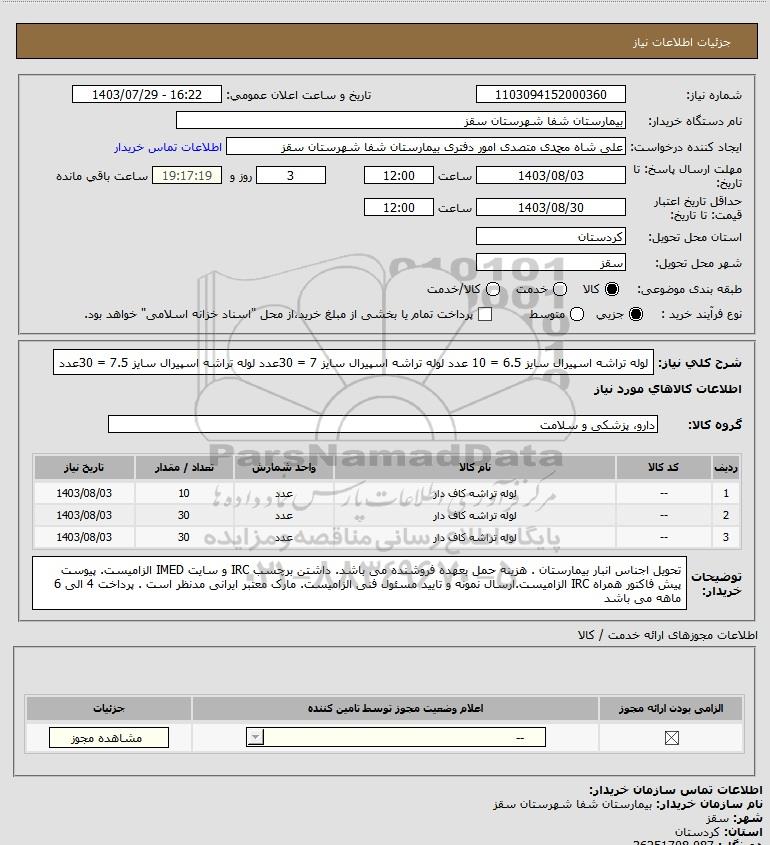Click the نام کالا column header
770x845 pixels.
[475, 468]
